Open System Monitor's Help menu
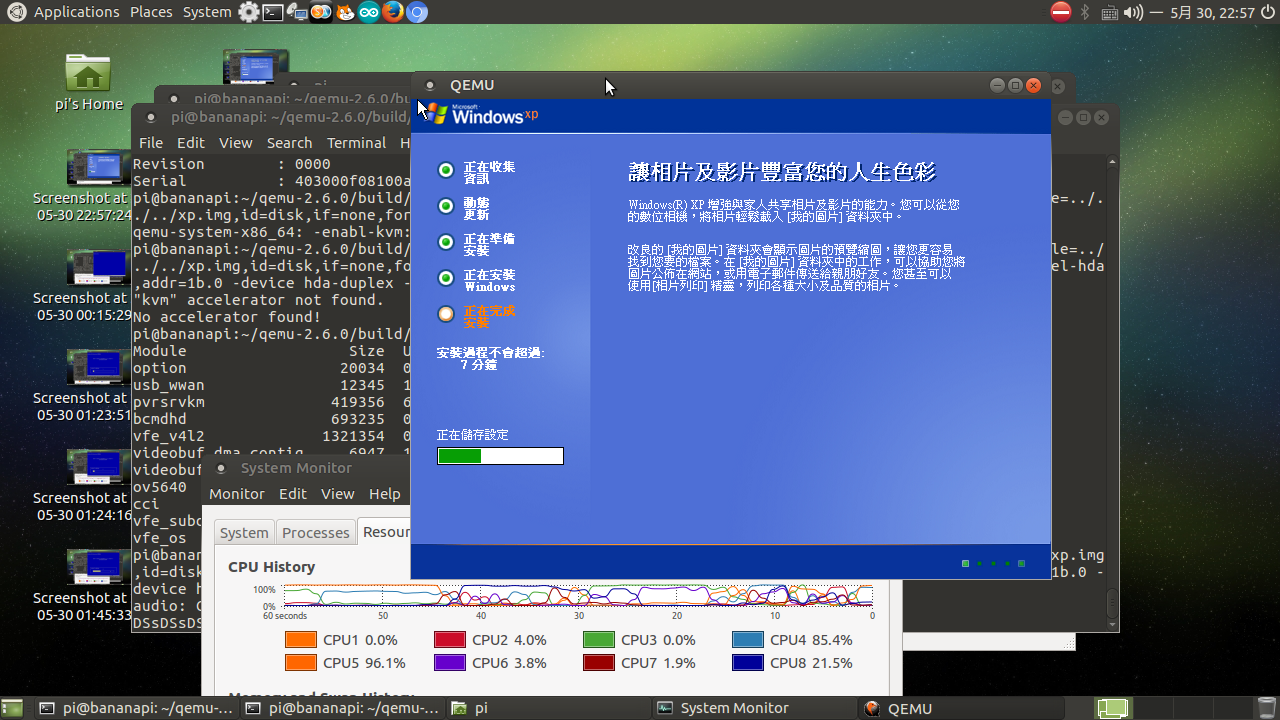Viewport: 1280px width, 720px height. (384, 494)
